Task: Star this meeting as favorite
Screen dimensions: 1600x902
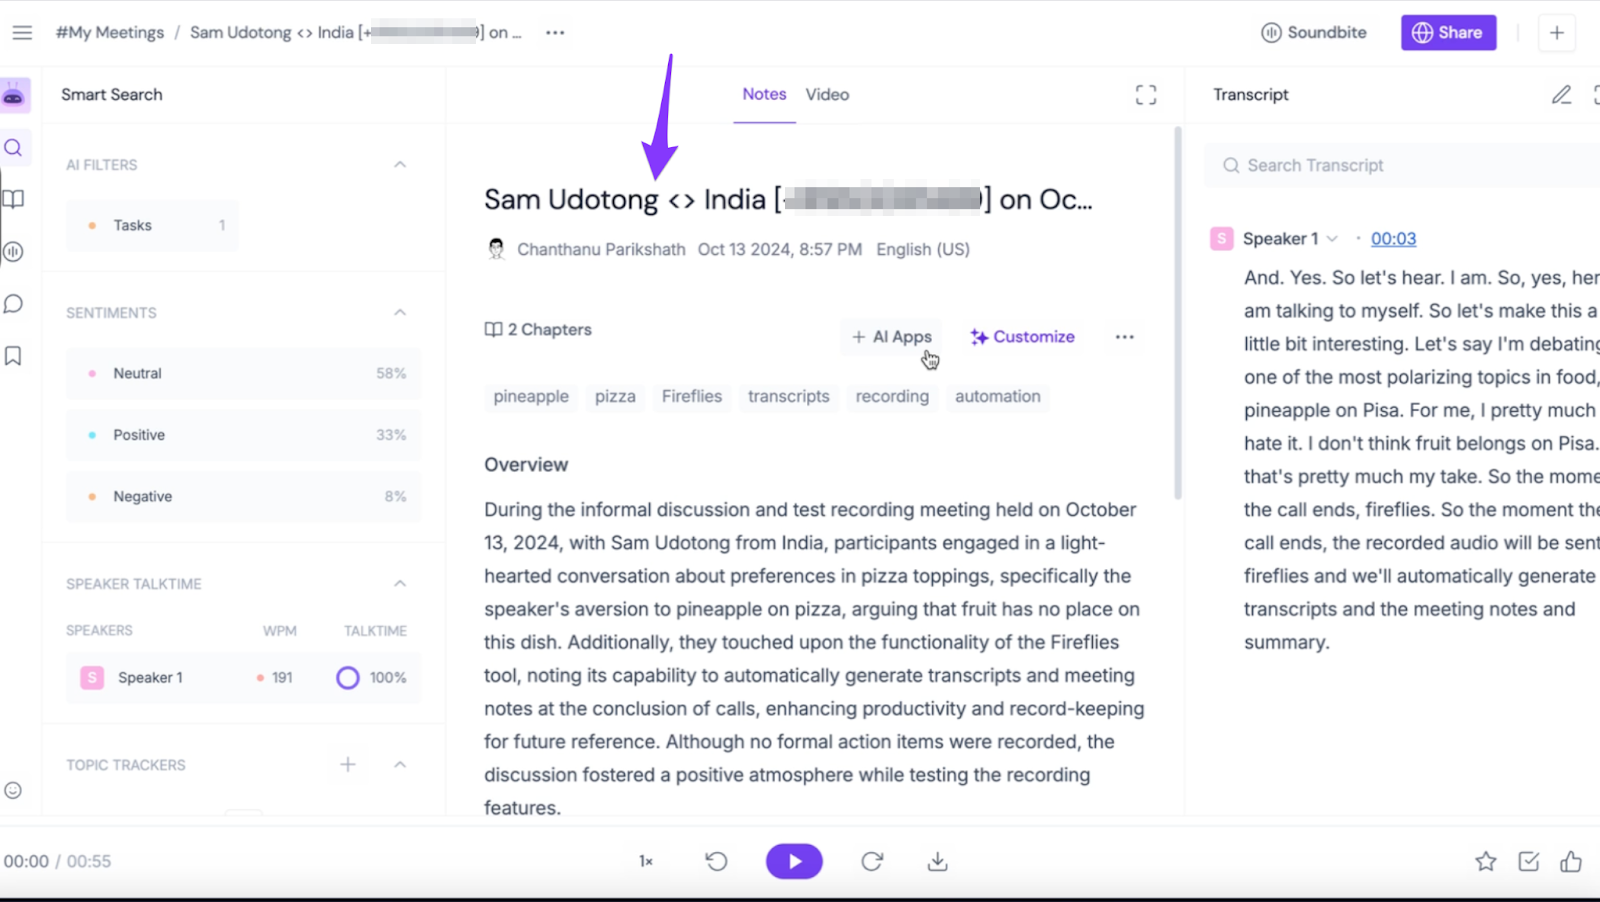Action: coord(1486,861)
